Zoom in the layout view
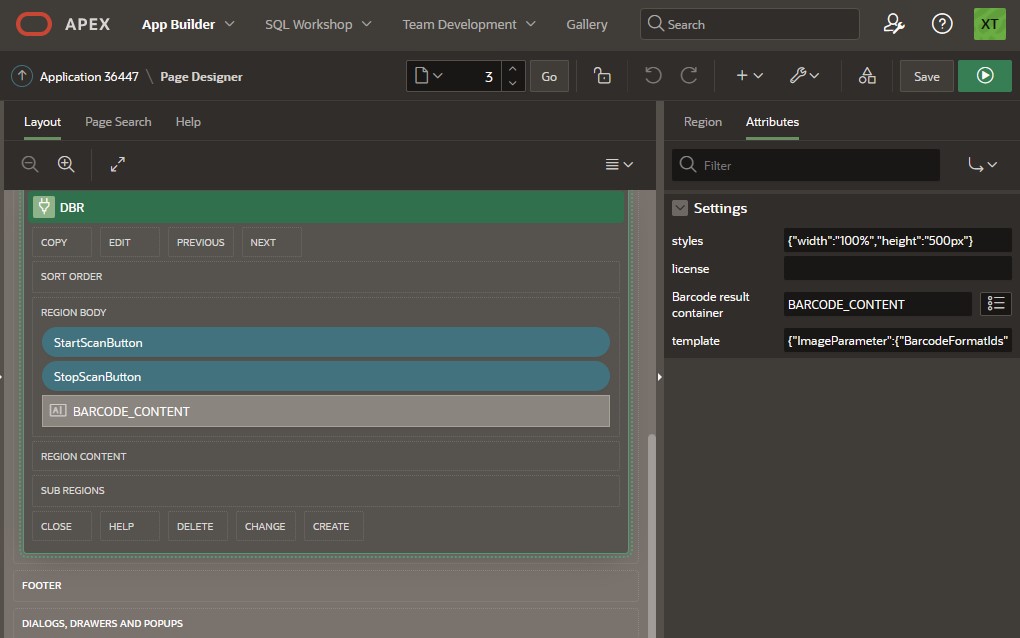Image resolution: width=1020 pixels, height=638 pixels. point(66,164)
